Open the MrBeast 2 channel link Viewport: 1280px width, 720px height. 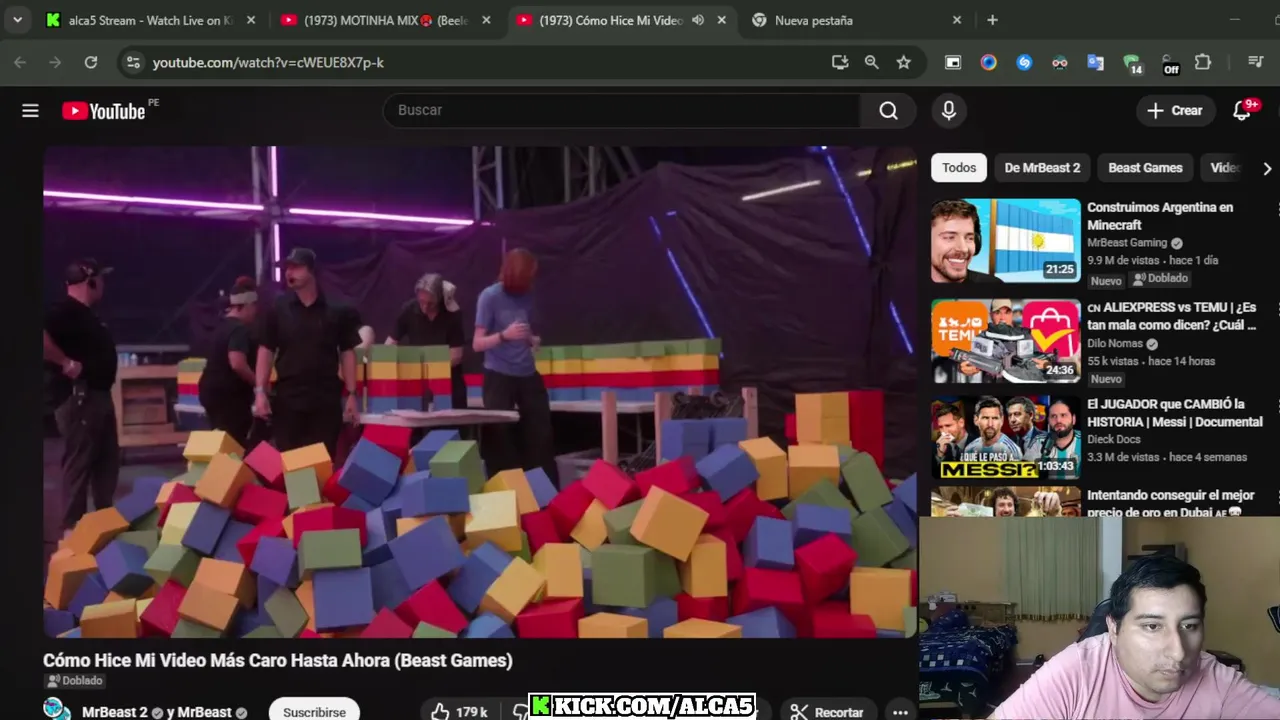coord(115,712)
